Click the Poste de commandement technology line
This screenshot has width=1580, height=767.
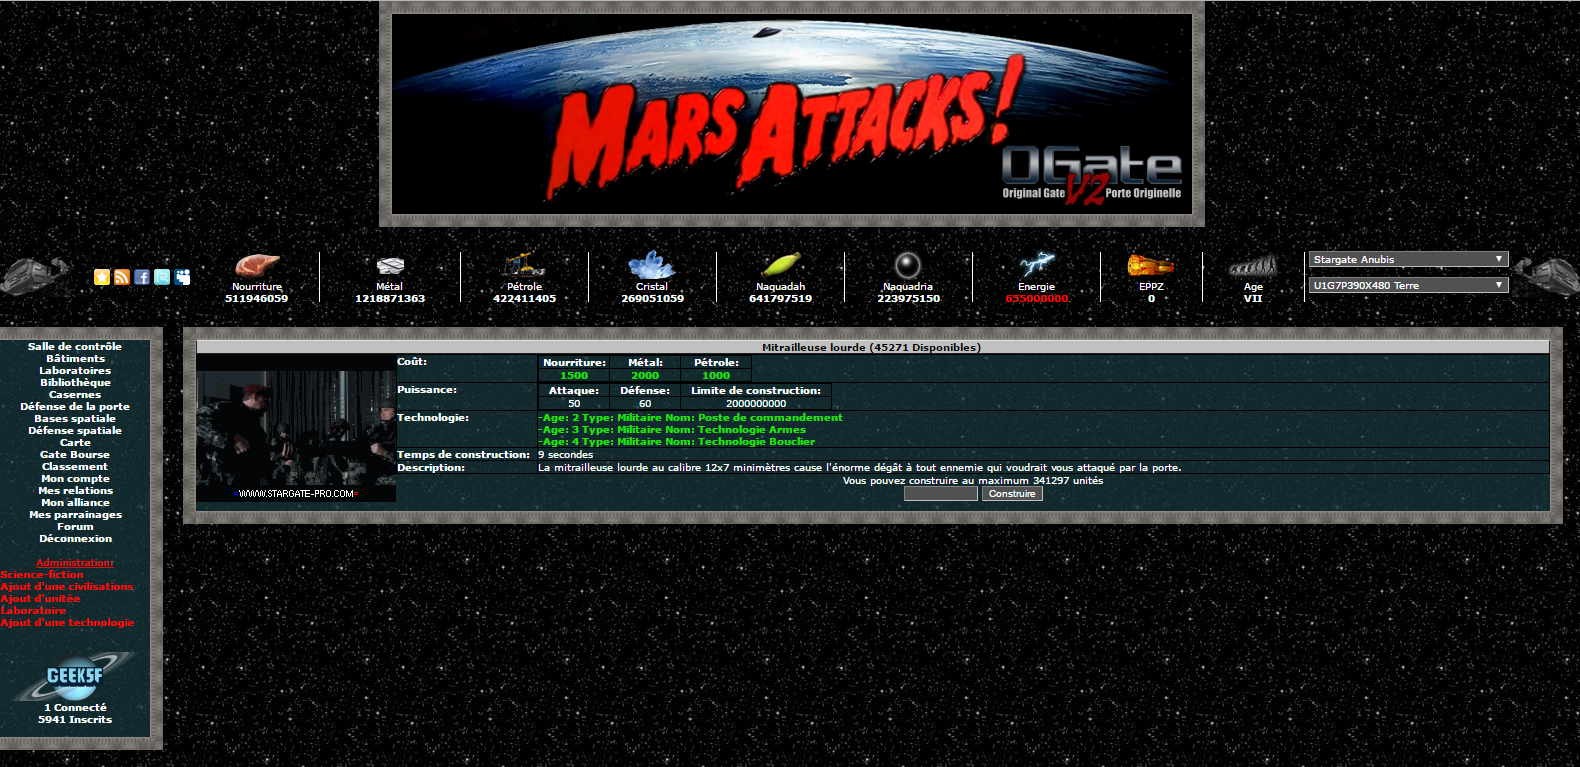[x=690, y=418]
